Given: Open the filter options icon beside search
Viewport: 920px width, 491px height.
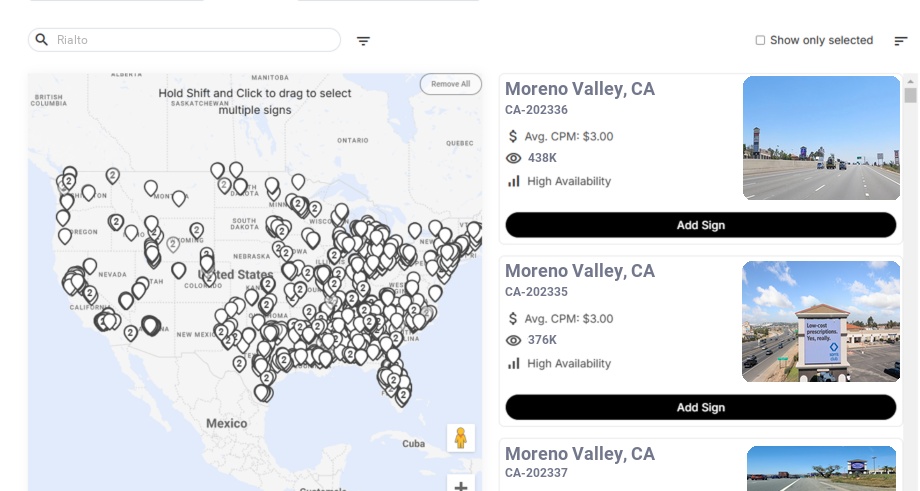Looking at the screenshot, I should tap(363, 41).
